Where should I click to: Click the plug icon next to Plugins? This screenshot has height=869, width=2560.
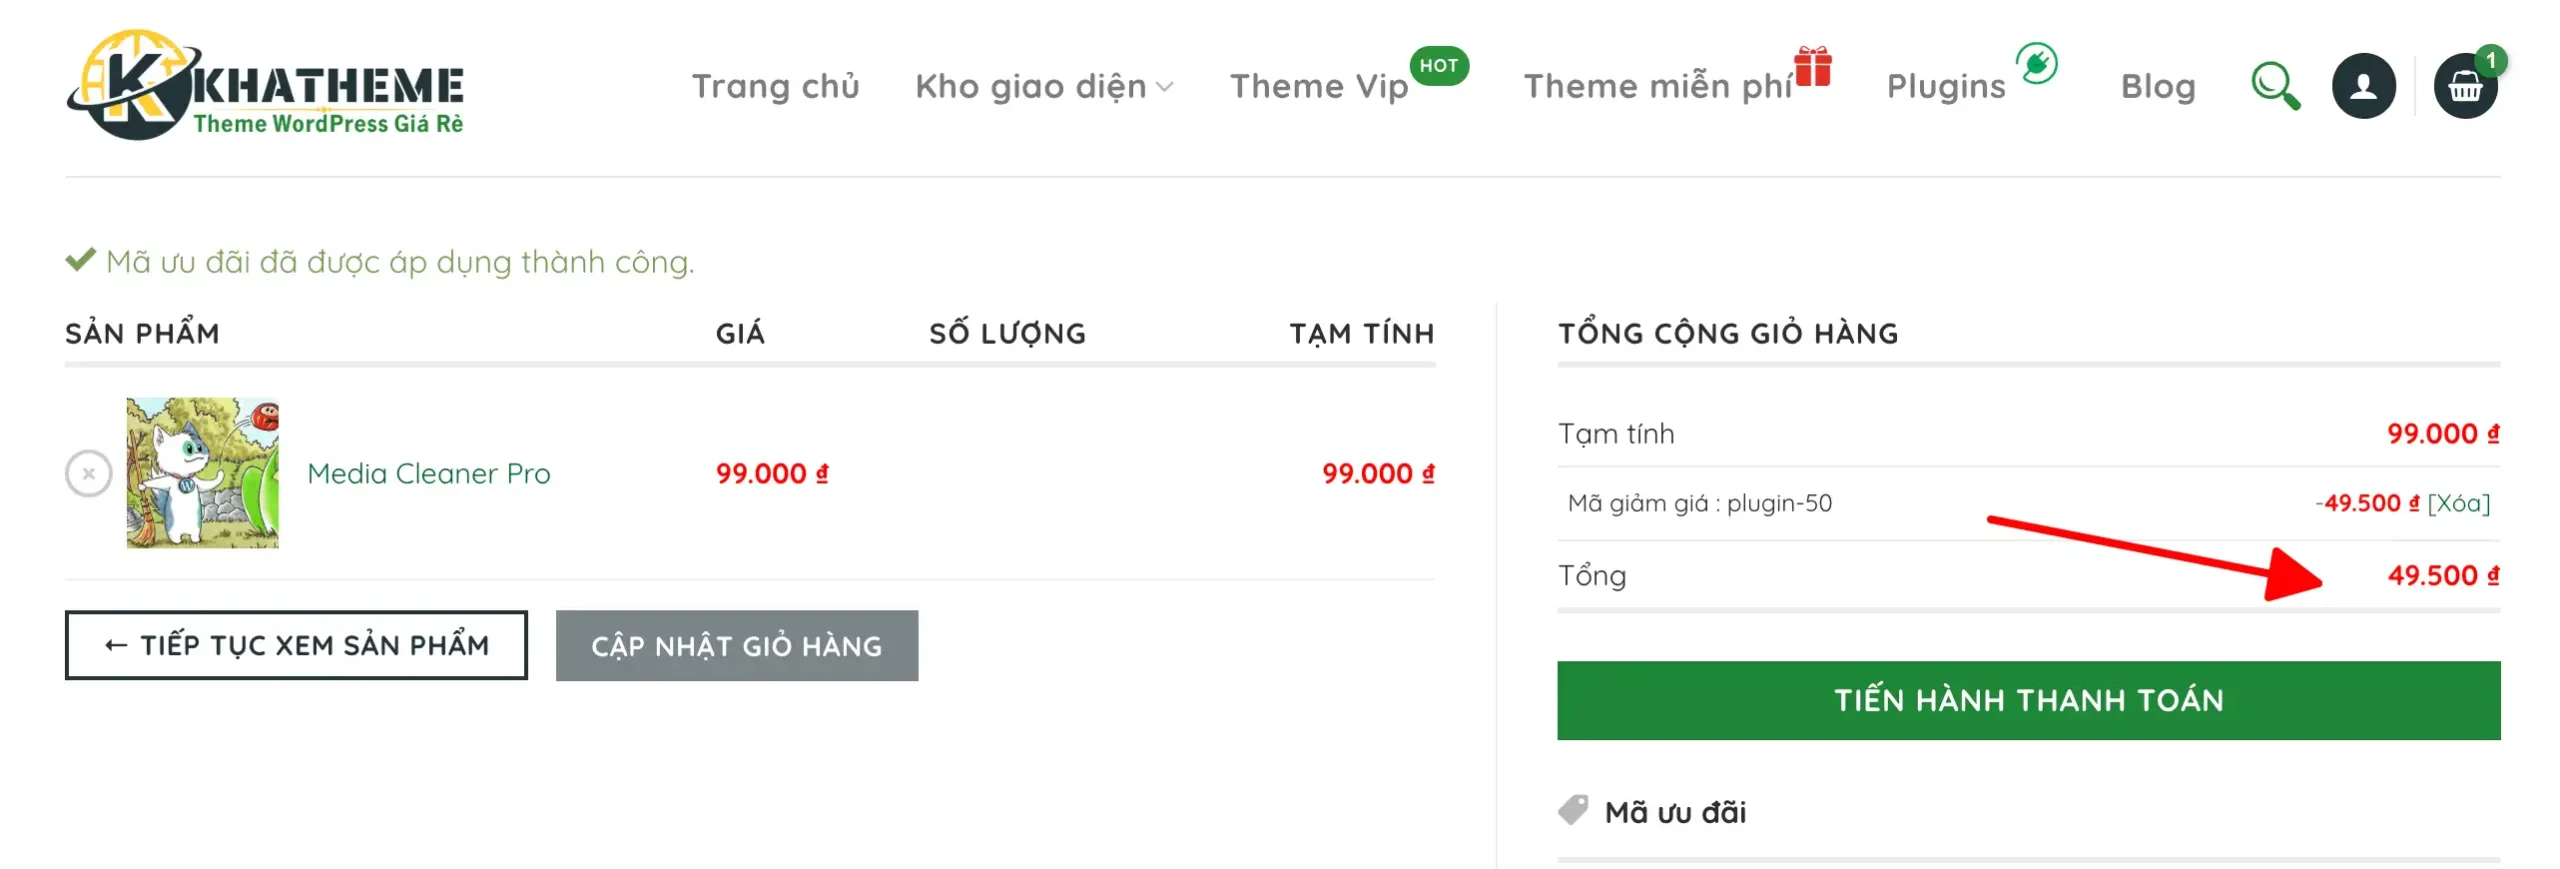[2036, 64]
